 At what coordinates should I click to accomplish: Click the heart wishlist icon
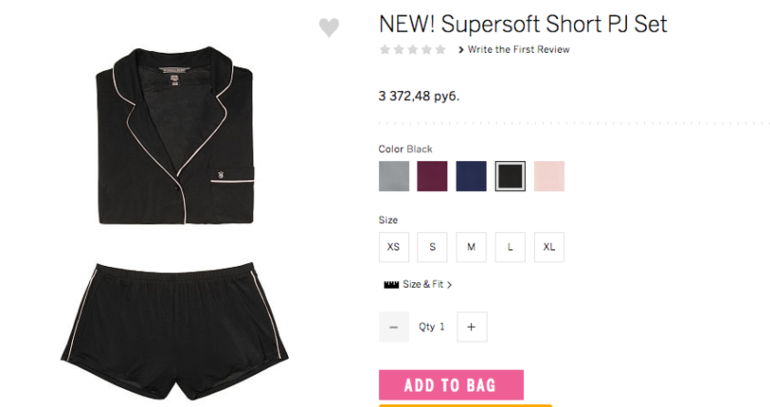pyautogui.click(x=329, y=27)
